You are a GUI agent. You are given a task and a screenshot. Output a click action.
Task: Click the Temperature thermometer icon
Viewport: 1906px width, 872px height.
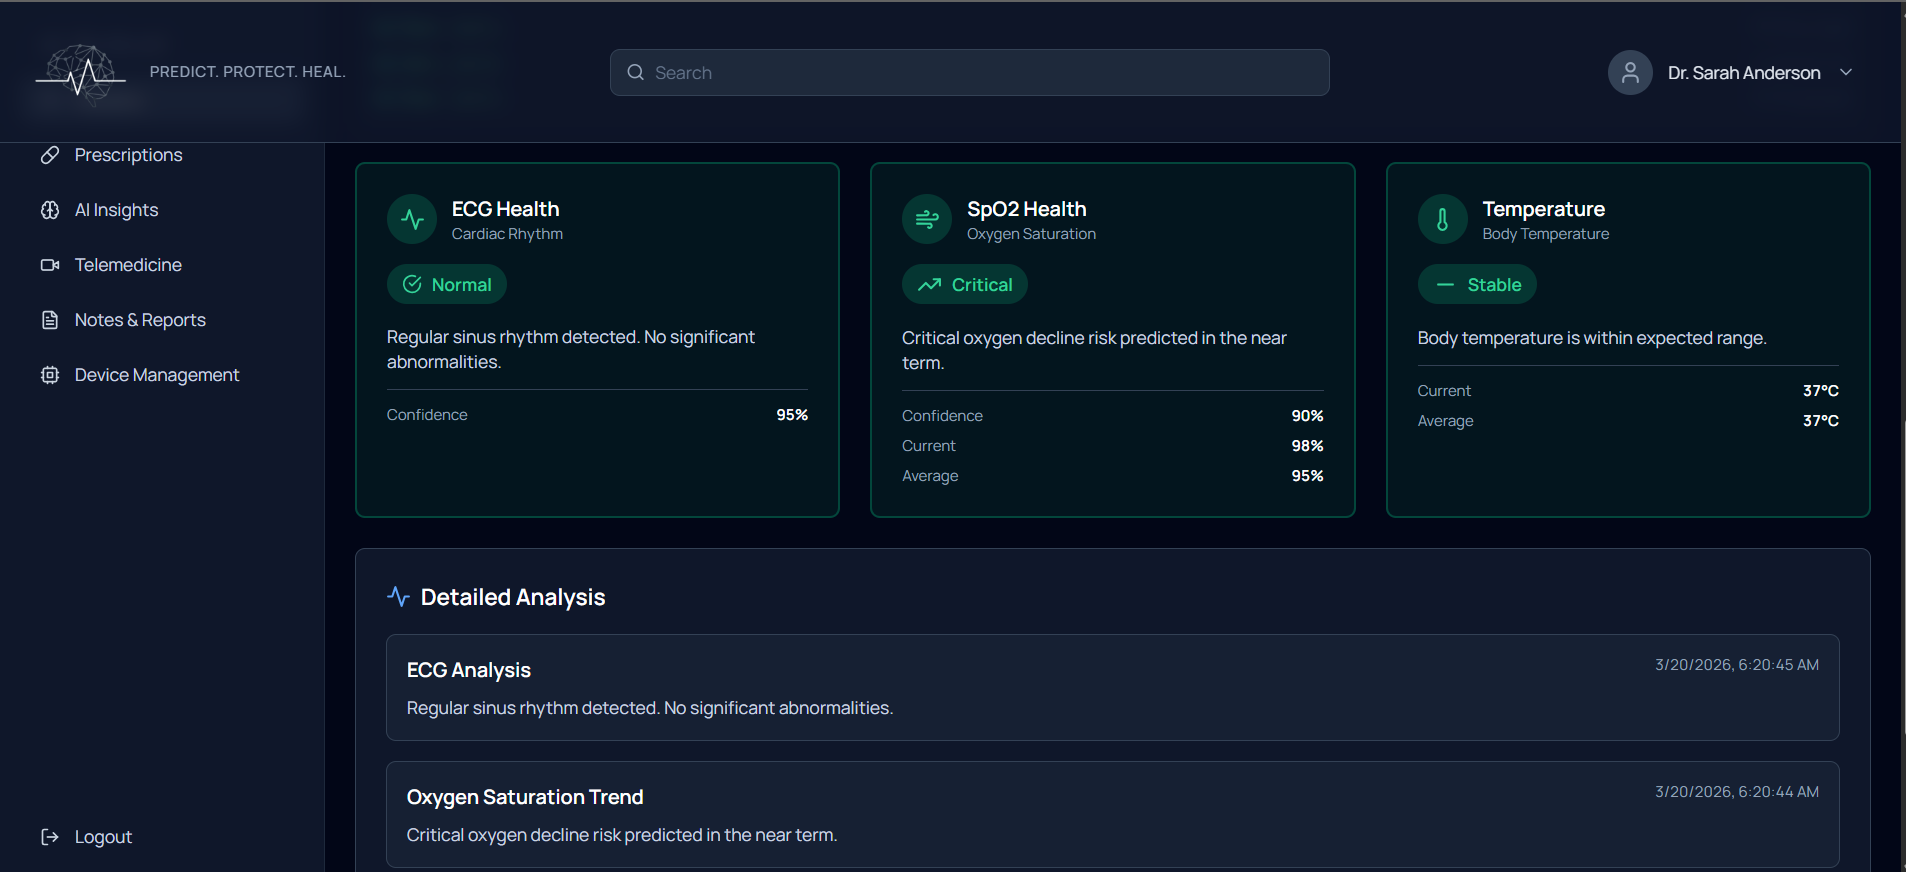coord(1442,219)
